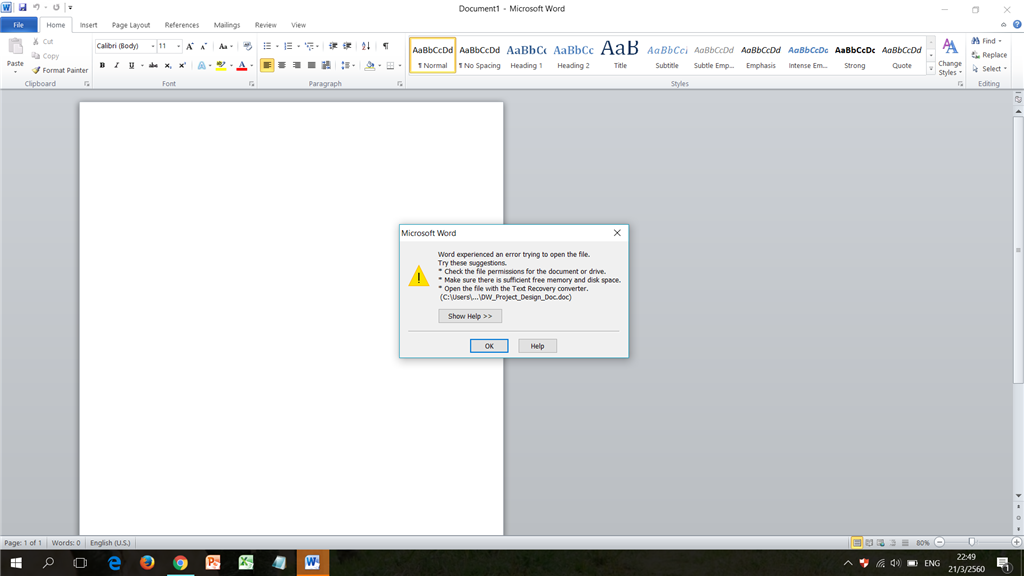Switch to the Page Layout tab
Viewport: 1024px width, 576px height.
click(x=131, y=25)
